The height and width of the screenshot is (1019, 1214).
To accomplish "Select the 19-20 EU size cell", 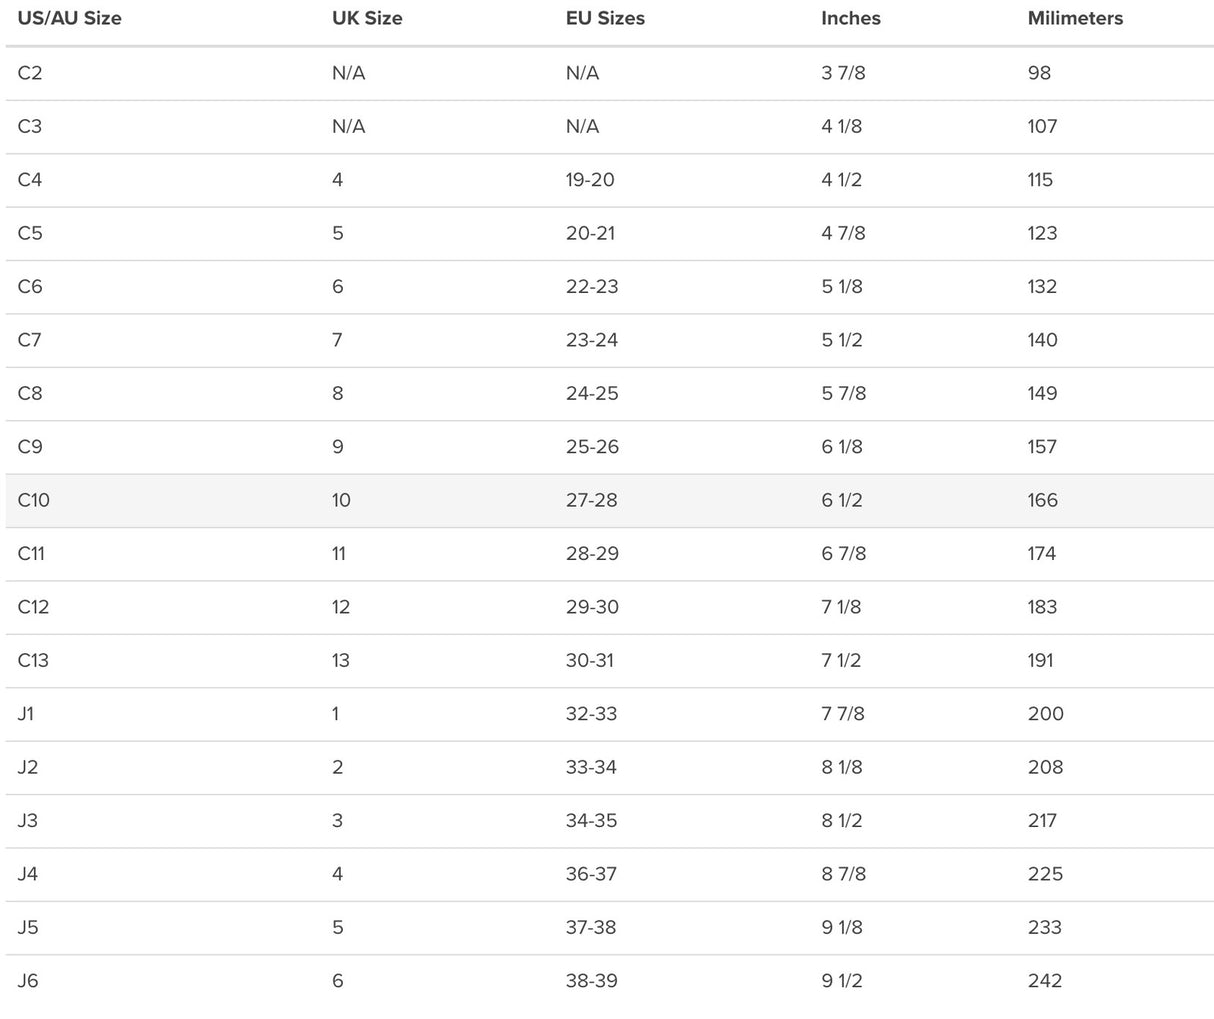I will pos(590,180).
